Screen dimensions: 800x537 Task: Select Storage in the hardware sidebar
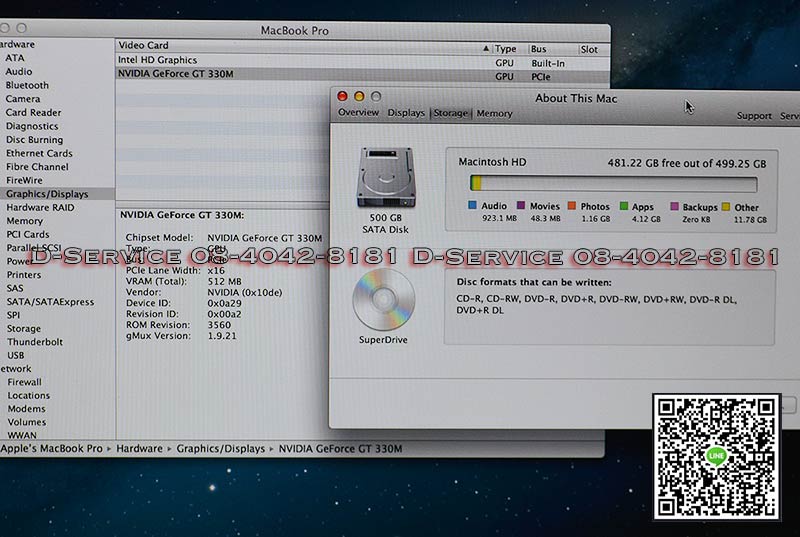pos(23,328)
